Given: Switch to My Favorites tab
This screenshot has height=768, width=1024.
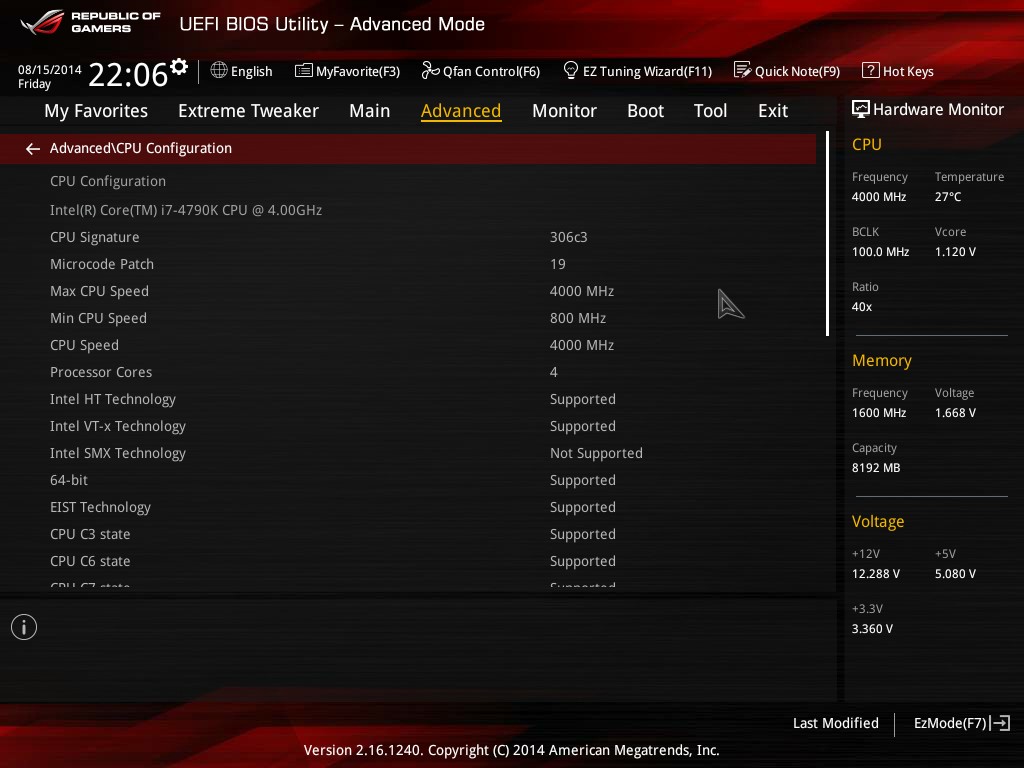Looking at the screenshot, I should [96, 111].
